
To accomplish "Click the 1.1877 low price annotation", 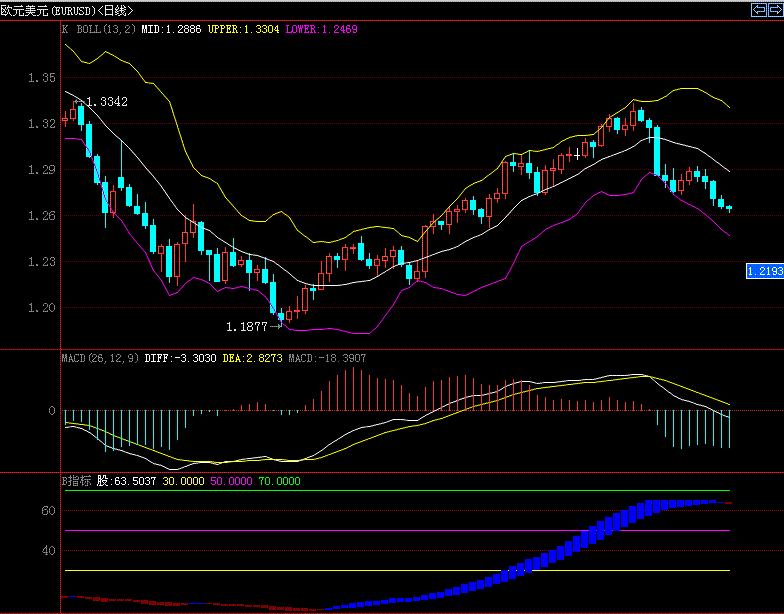I will pyautogui.click(x=246, y=327).
